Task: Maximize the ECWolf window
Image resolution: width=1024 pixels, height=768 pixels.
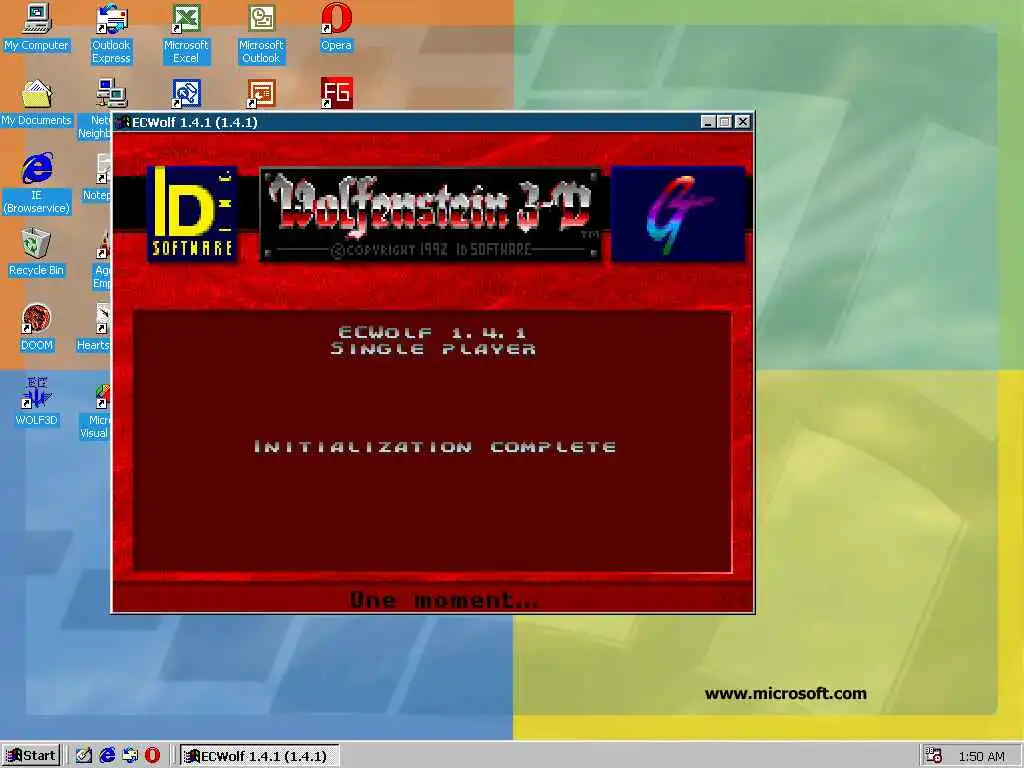Action: click(x=724, y=122)
